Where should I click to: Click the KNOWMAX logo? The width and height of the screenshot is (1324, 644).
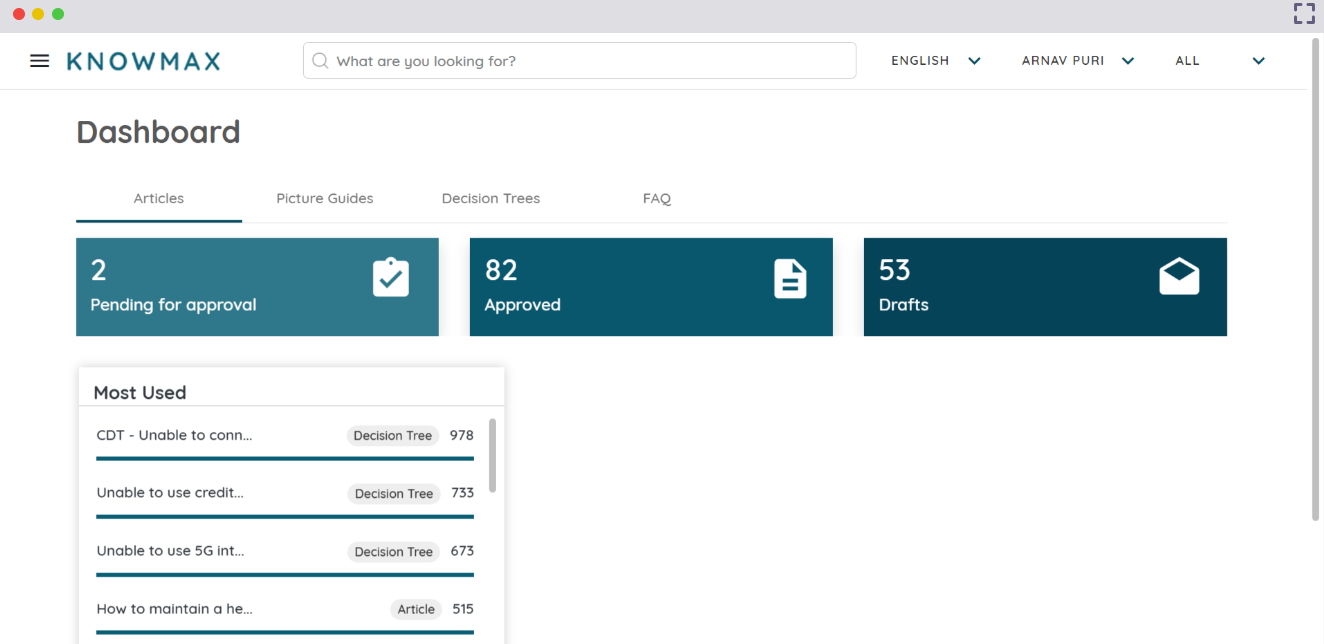click(x=142, y=60)
